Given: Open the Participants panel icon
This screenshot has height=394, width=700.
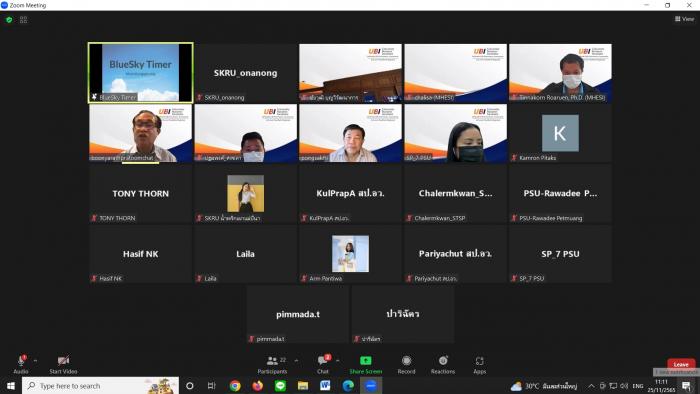Looking at the screenshot, I should pos(272,361).
